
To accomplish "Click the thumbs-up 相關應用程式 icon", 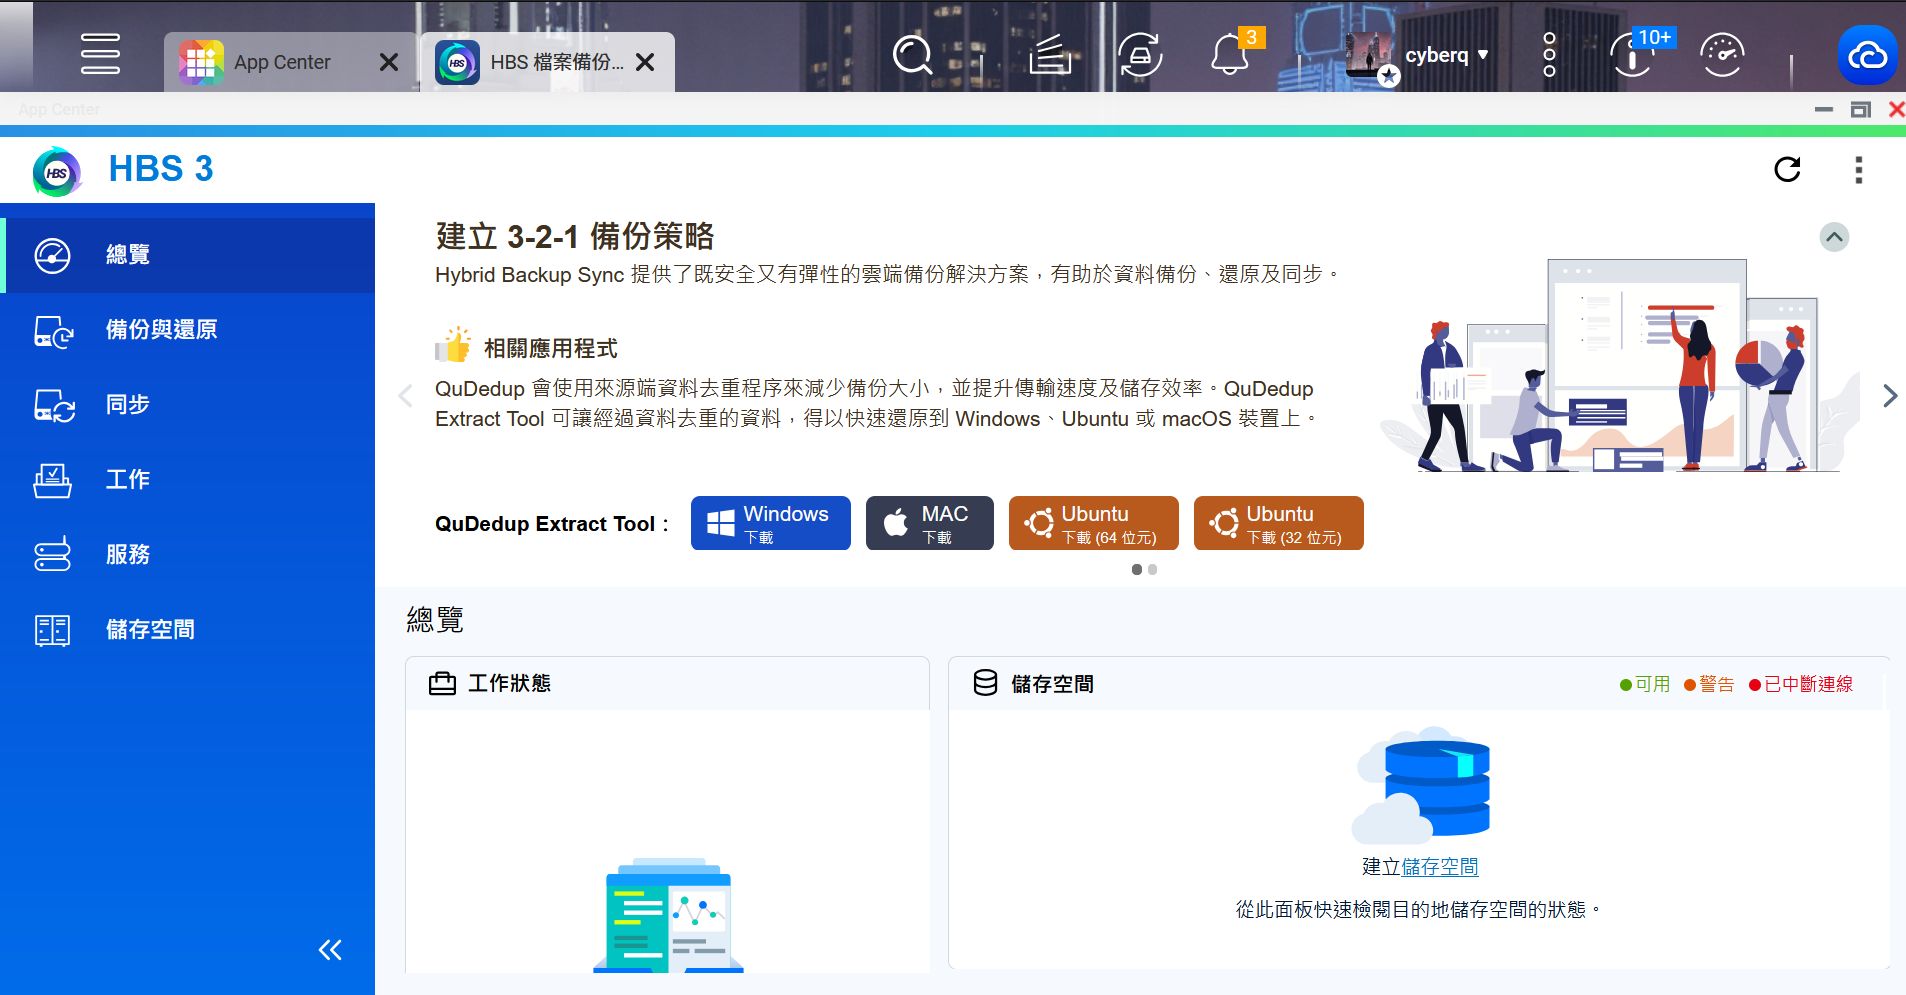I will click(453, 345).
